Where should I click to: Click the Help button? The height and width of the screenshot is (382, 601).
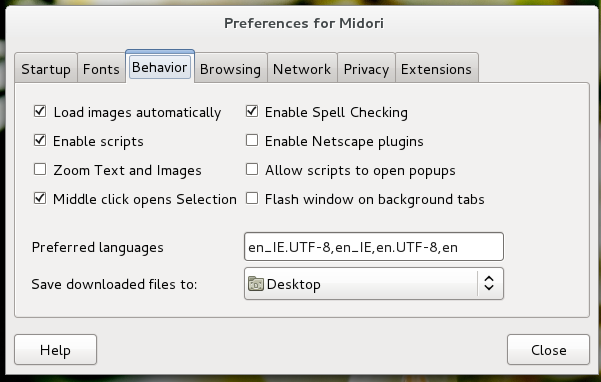(56, 350)
